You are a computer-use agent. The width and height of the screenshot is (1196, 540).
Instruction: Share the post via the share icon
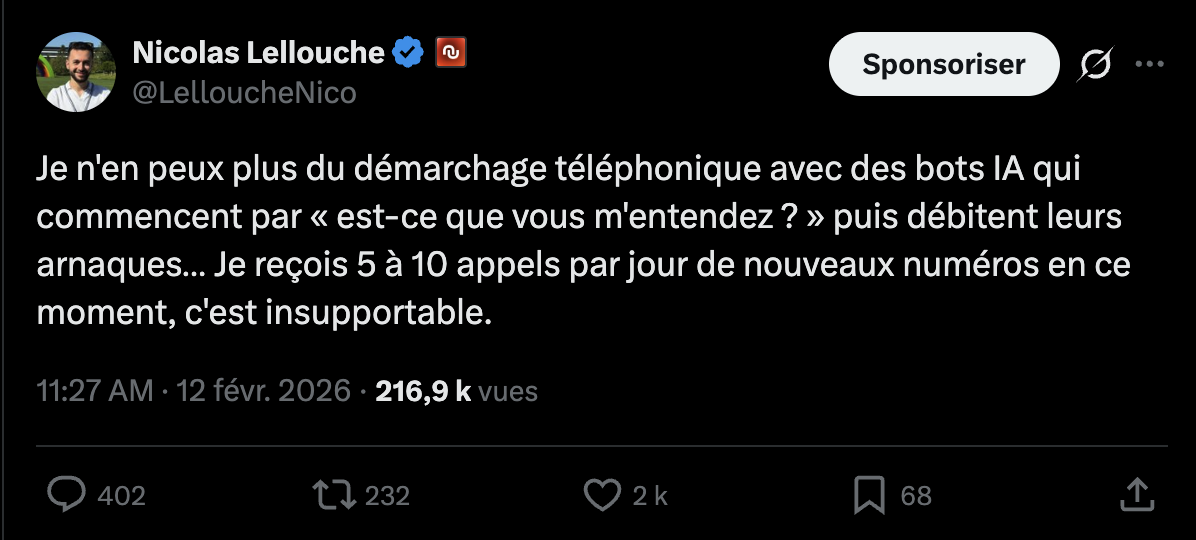coord(1135,494)
